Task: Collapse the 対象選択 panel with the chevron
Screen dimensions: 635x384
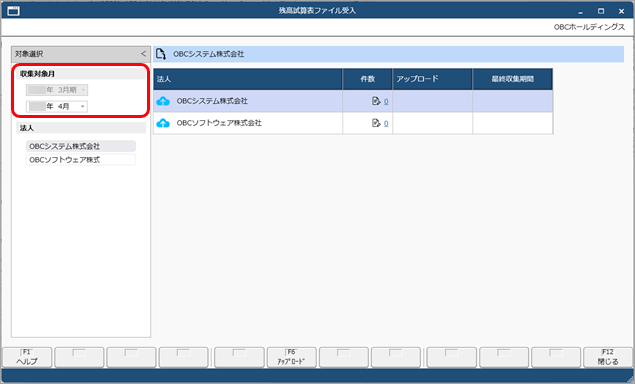Action: click(x=143, y=53)
